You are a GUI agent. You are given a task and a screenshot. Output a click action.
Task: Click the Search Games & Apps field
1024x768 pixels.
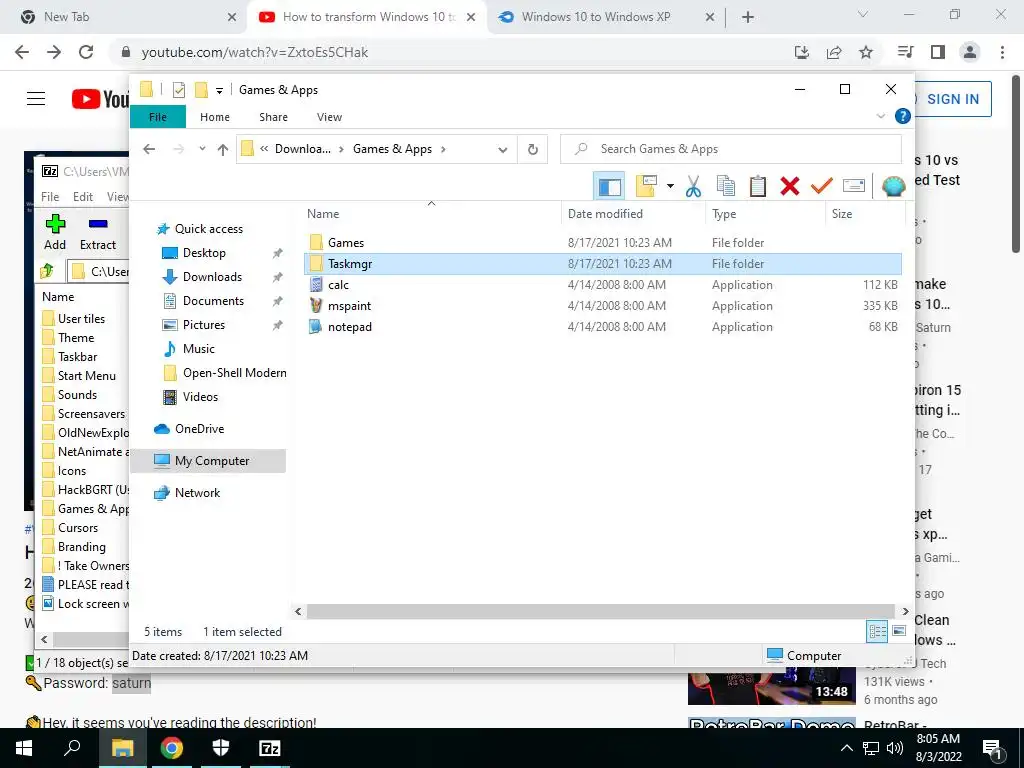click(x=731, y=149)
